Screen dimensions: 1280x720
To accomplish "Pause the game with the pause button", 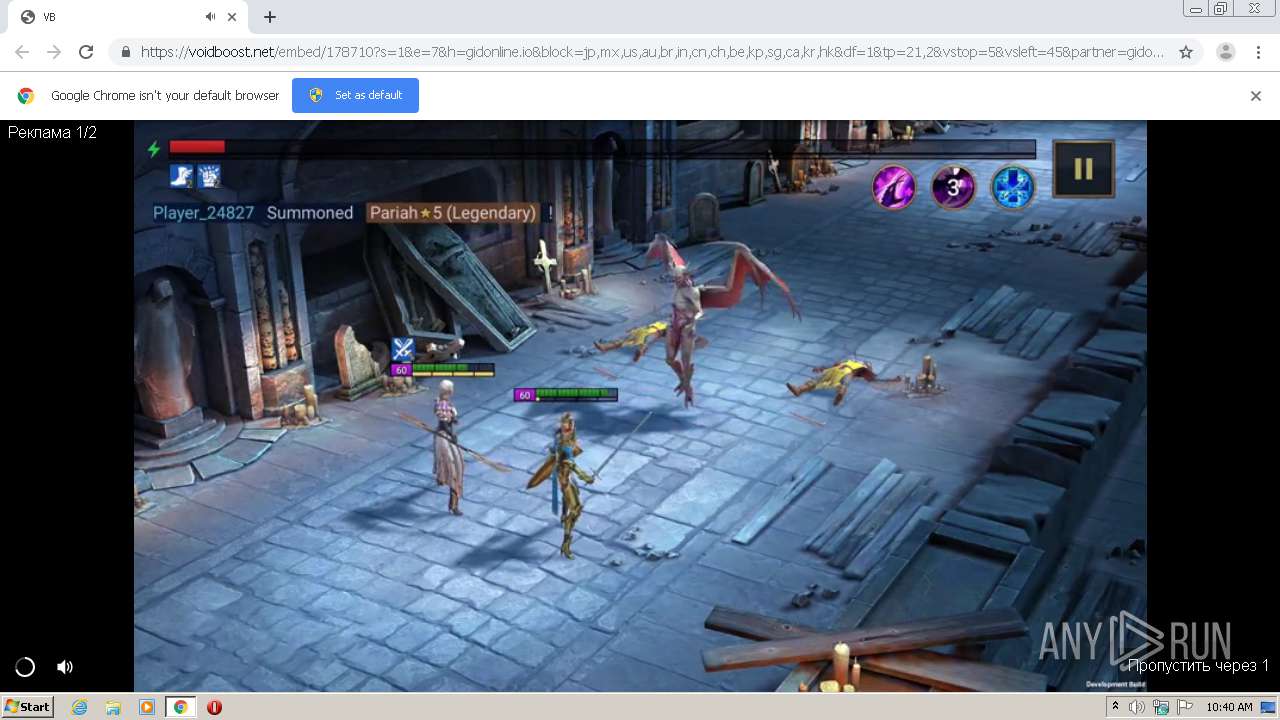I will [1083, 168].
